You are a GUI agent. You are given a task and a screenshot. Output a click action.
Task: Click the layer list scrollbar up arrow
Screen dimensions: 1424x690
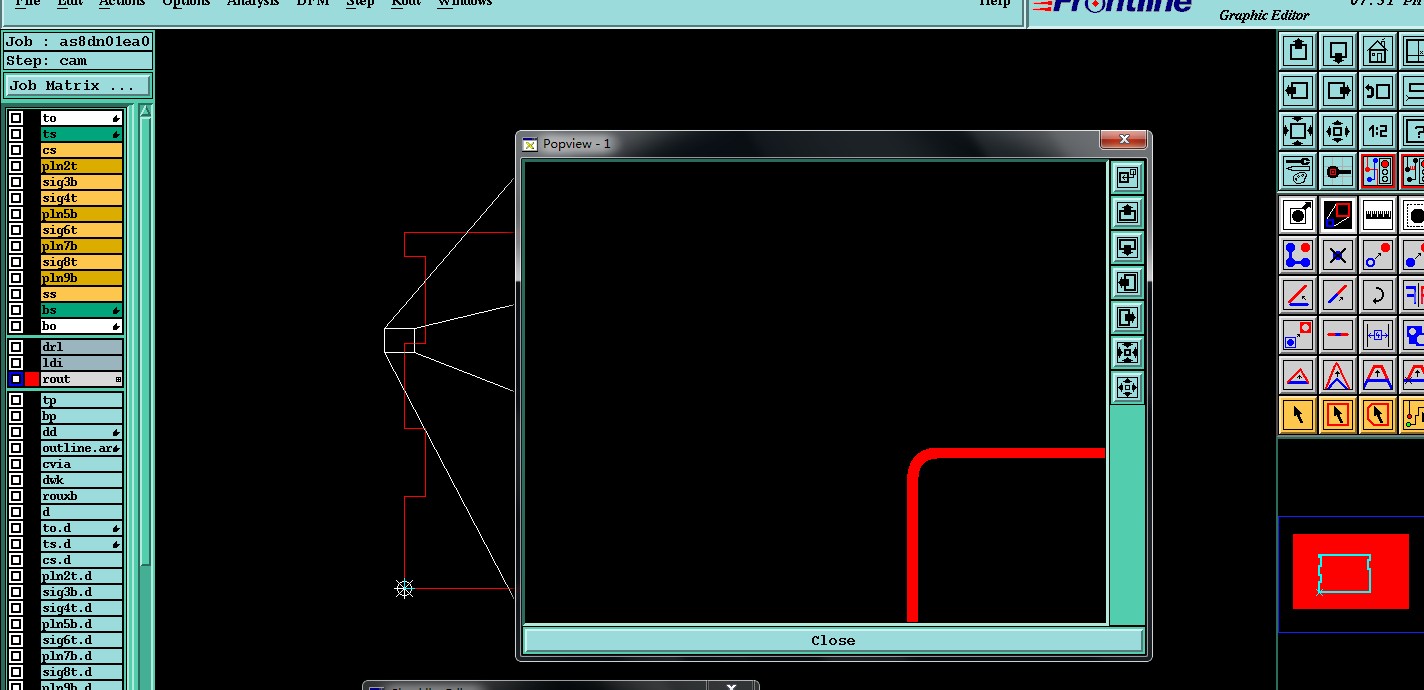145,110
